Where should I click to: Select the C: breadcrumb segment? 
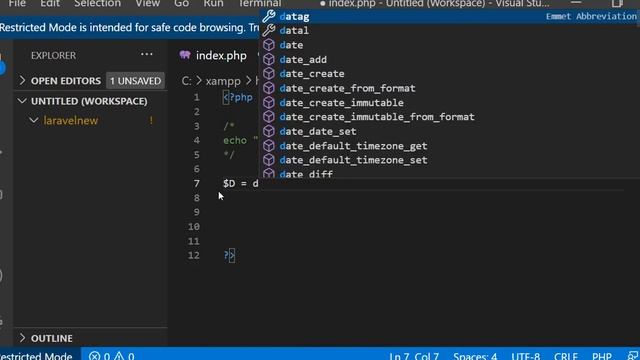[186, 81]
